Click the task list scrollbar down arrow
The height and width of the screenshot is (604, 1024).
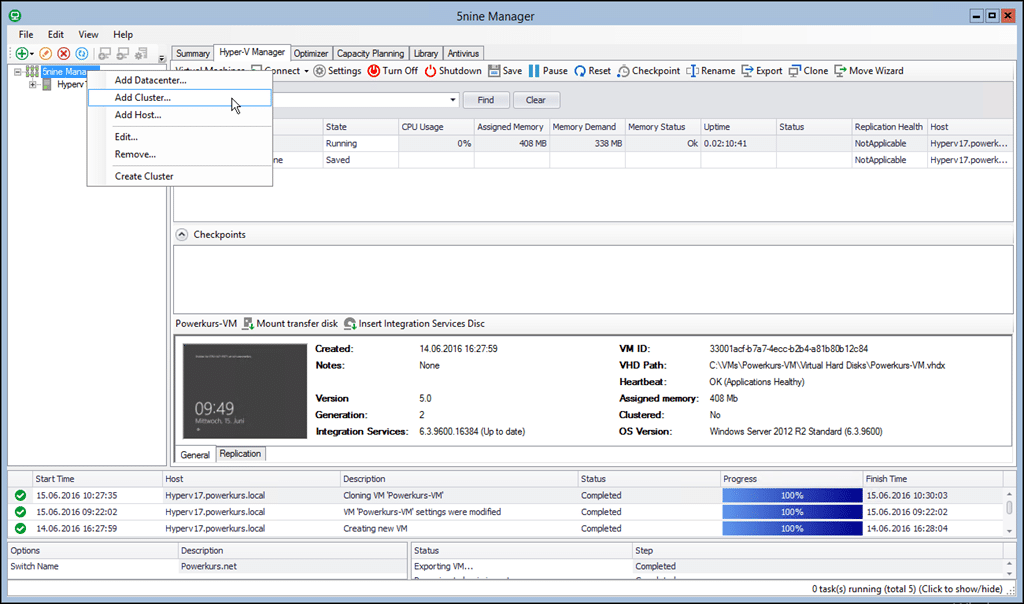click(x=1009, y=531)
